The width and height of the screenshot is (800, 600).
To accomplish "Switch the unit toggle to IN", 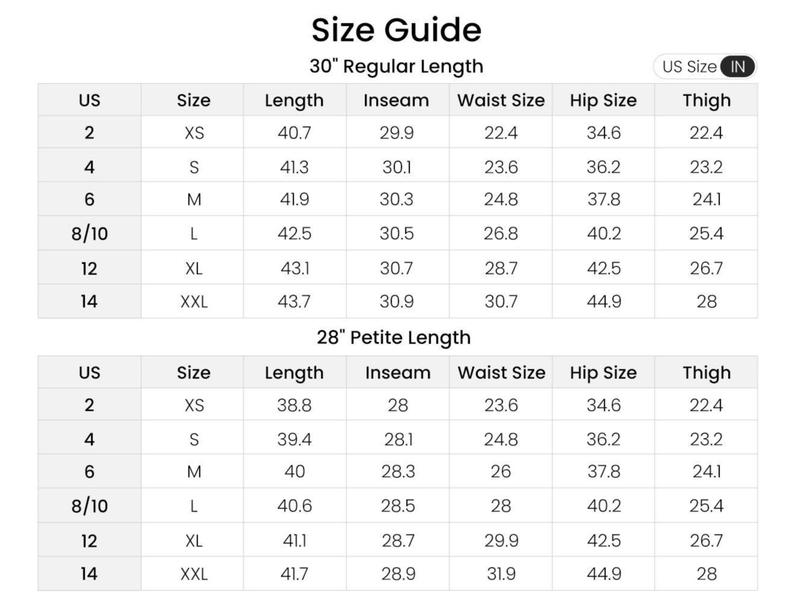I will point(738,67).
